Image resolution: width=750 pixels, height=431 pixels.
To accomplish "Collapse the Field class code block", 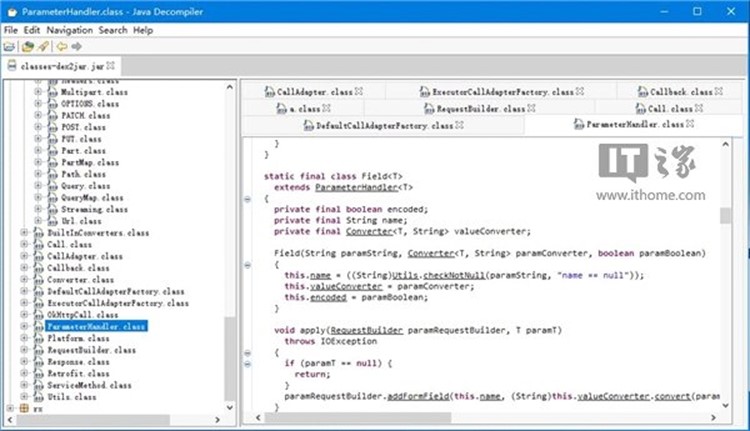I will point(247,199).
